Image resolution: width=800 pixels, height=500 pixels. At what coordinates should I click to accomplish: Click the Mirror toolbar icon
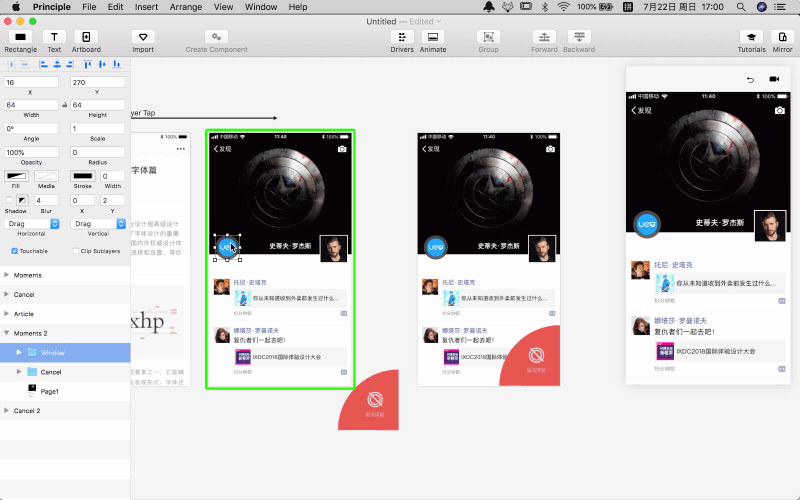pyautogui.click(x=783, y=37)
